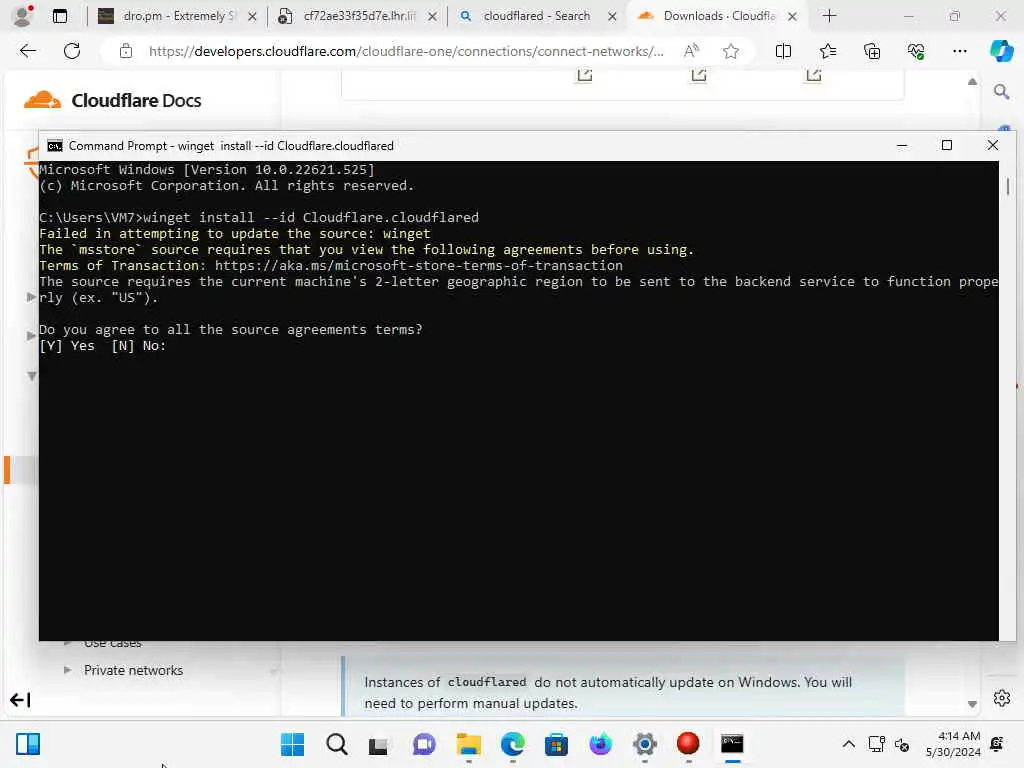View site information lock icon

[x=125, y=51]
